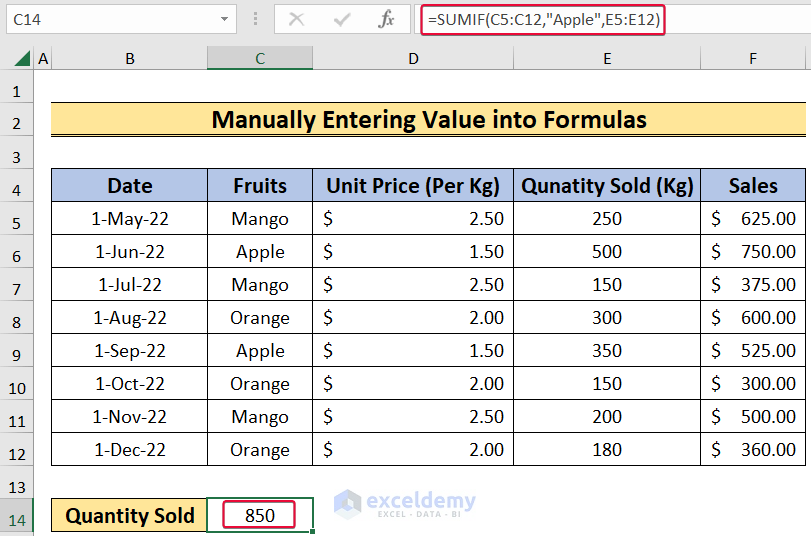Click the Unit Price (Per Kg) header
The width and height of the screenshot is (811, 536).
click(x=414, y=185)
